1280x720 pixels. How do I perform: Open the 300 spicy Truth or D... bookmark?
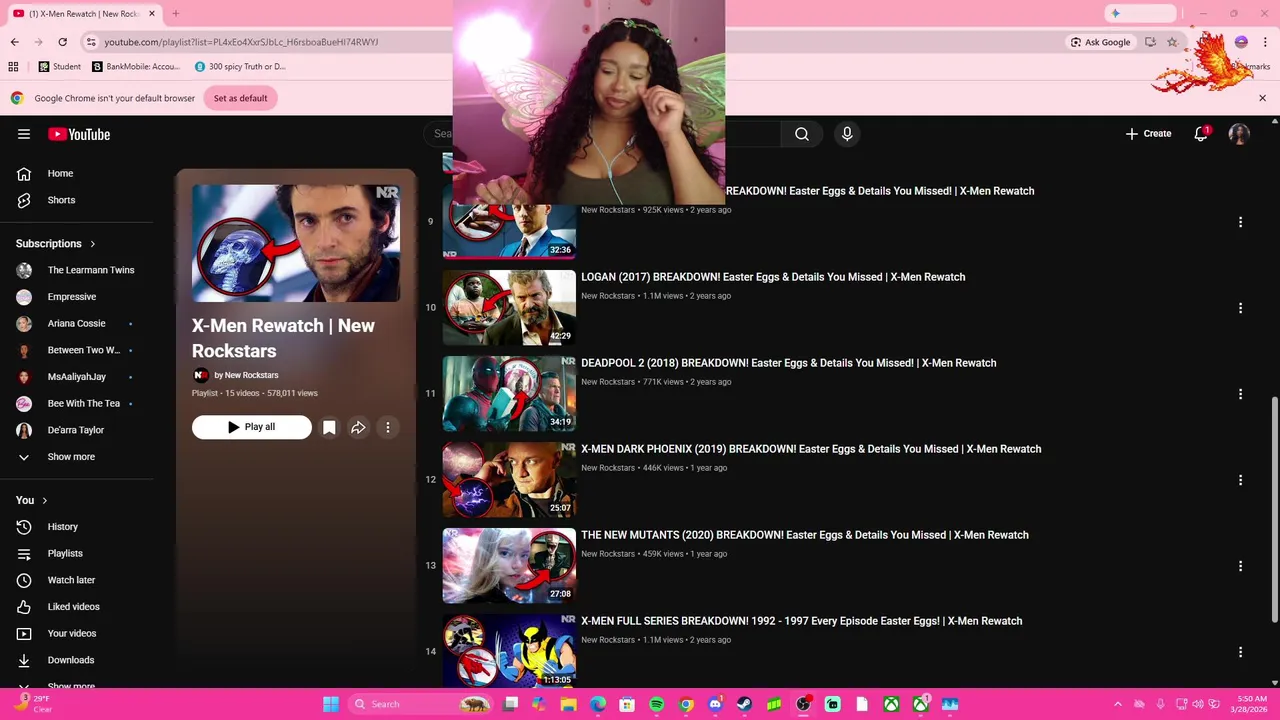240,66
